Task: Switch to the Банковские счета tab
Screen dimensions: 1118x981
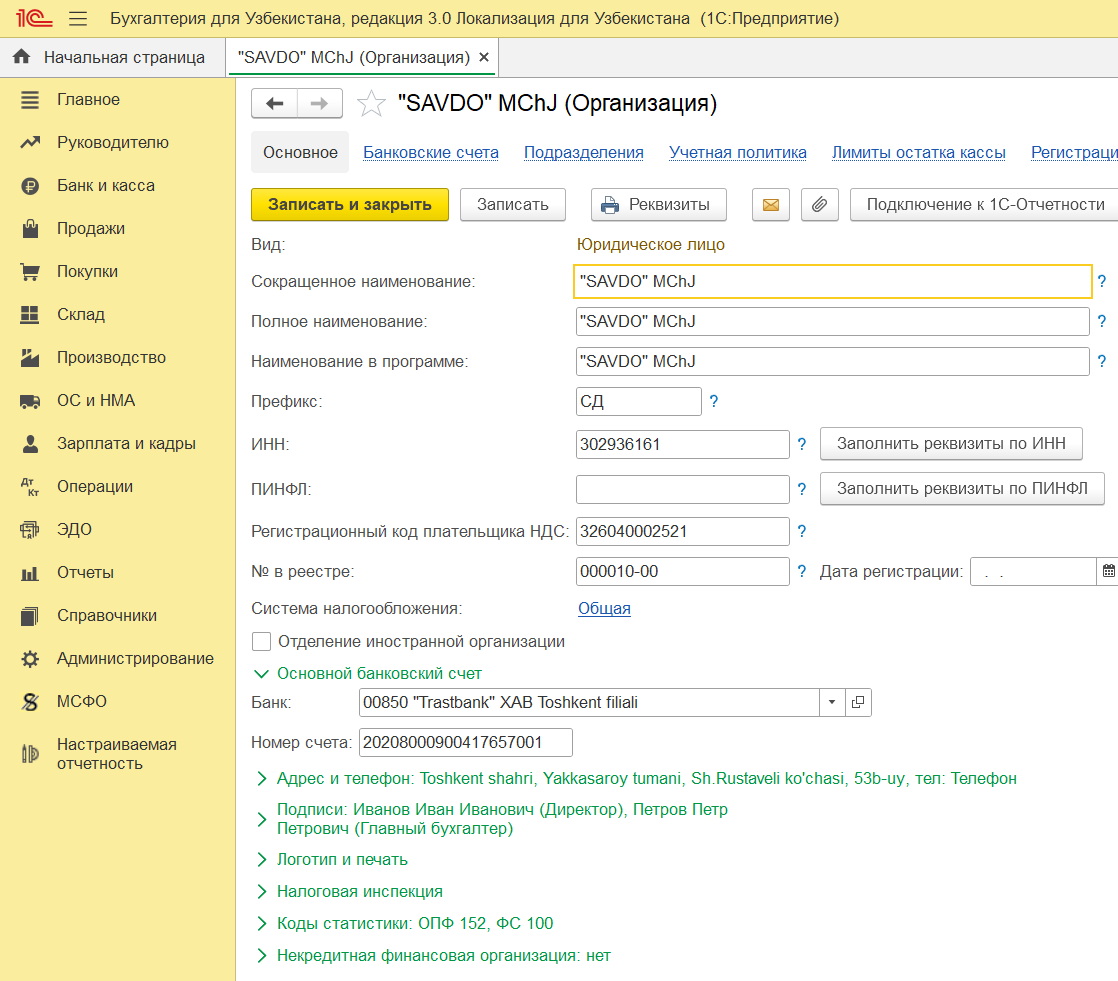Action: 431,153
